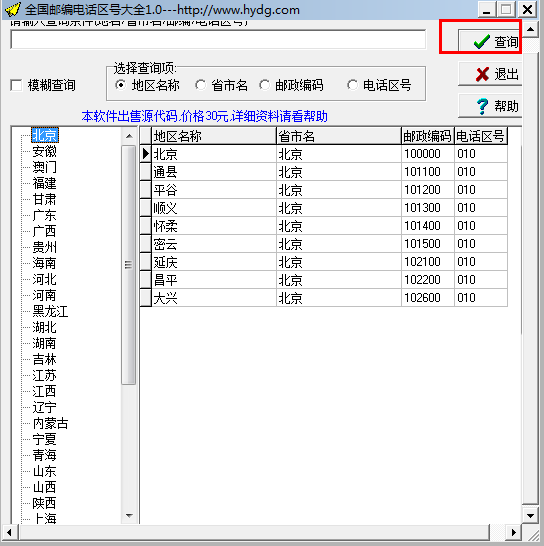The image size is (544, 546).
Task: Select 安徽 in the province tree
Action: tap(44, 151)
